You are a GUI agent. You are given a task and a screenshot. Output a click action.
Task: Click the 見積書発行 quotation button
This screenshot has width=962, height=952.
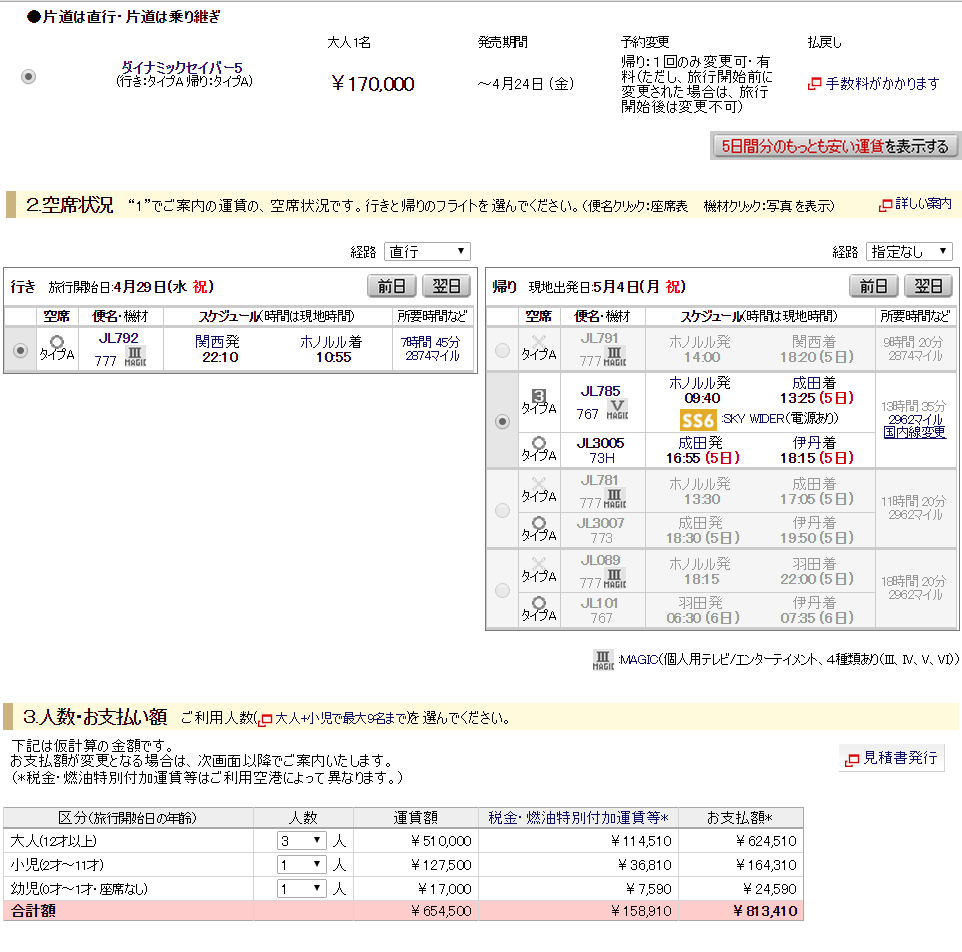tap(891, 758)
